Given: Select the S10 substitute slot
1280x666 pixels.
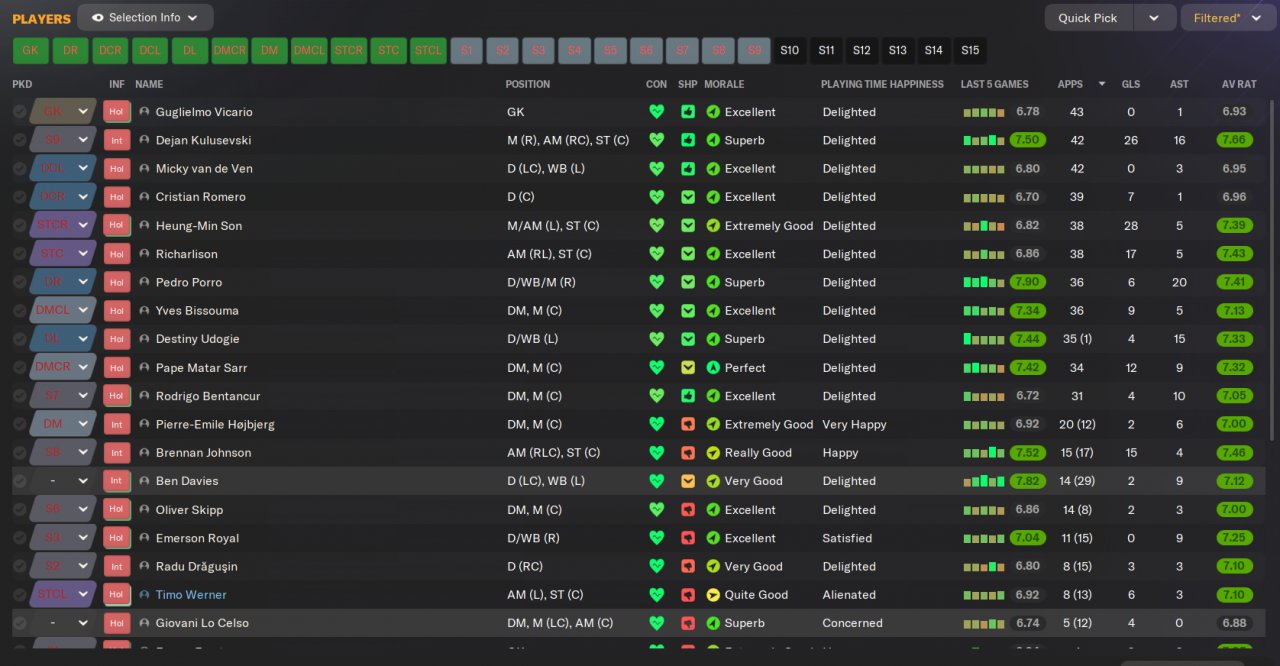Looking at the screenshot, I should click(x=790, y=50).
